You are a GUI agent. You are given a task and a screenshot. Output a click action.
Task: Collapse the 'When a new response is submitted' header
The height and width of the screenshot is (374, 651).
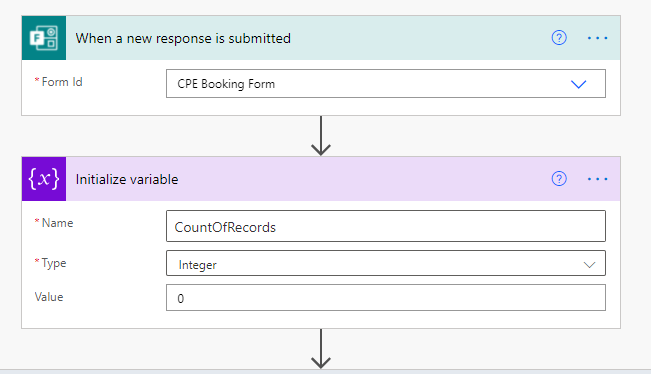(x=183, y=38)
